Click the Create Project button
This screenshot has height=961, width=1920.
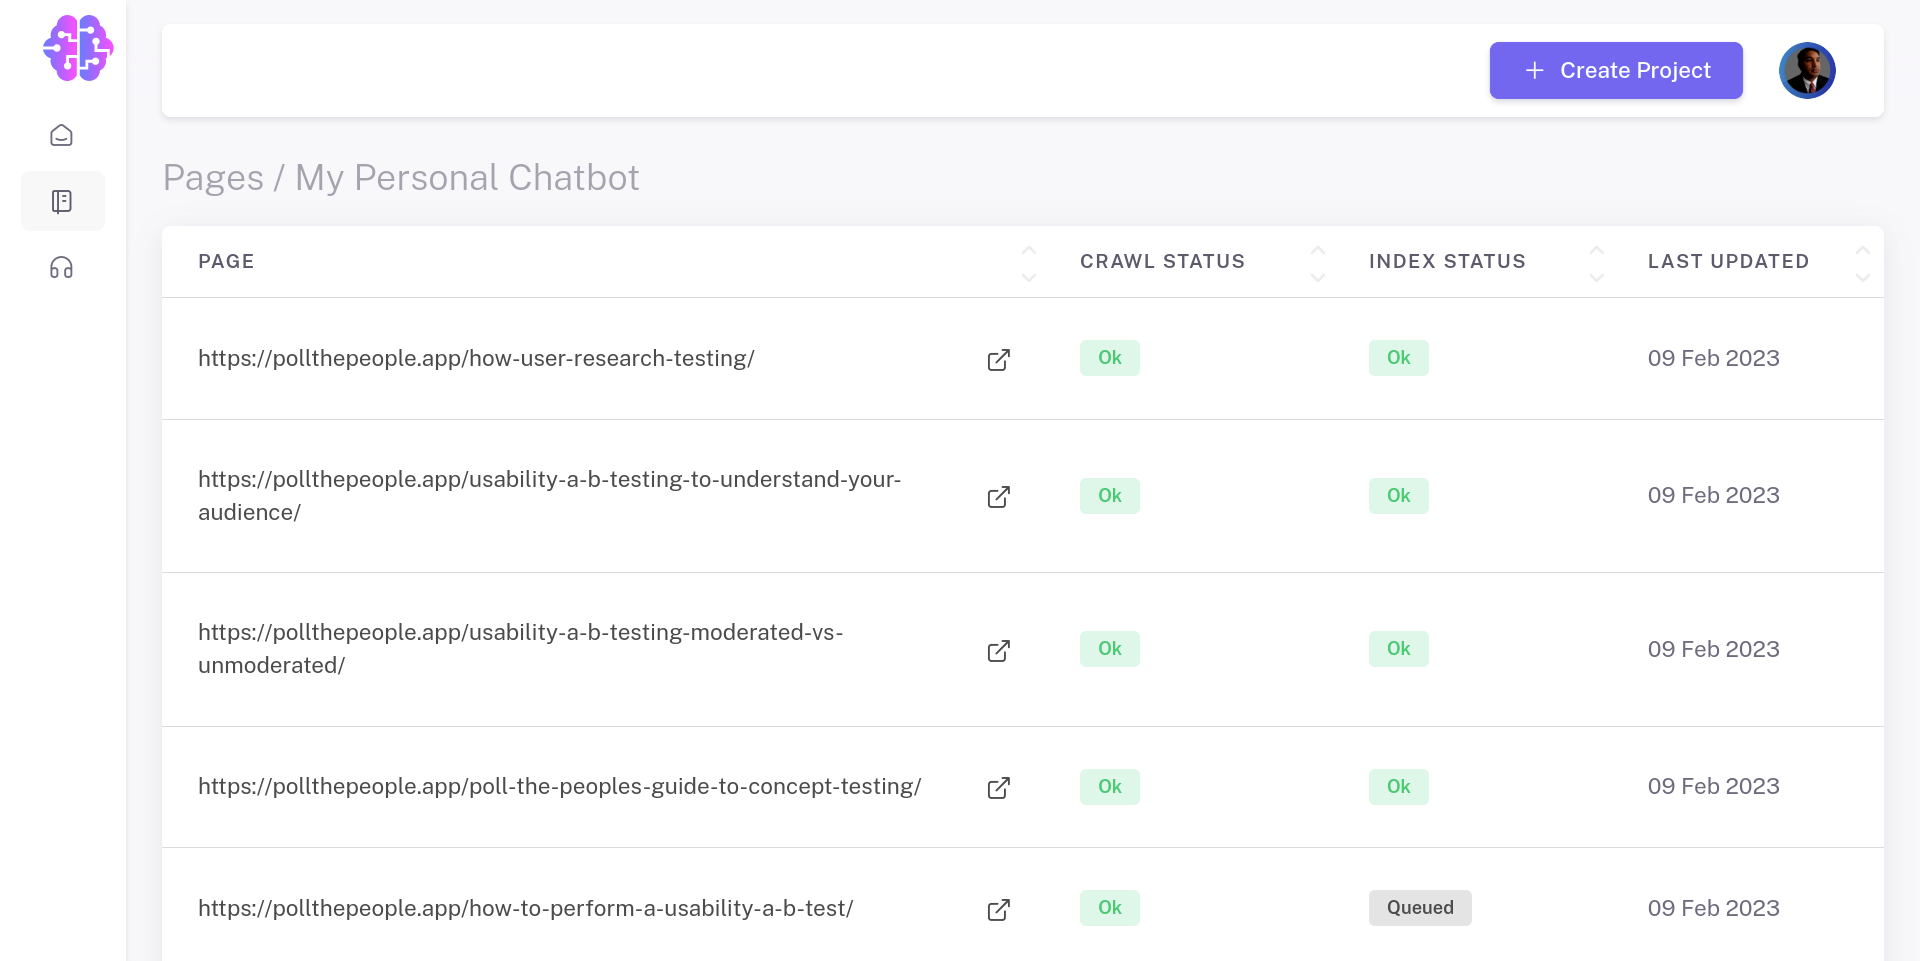tap(1615, 71)
